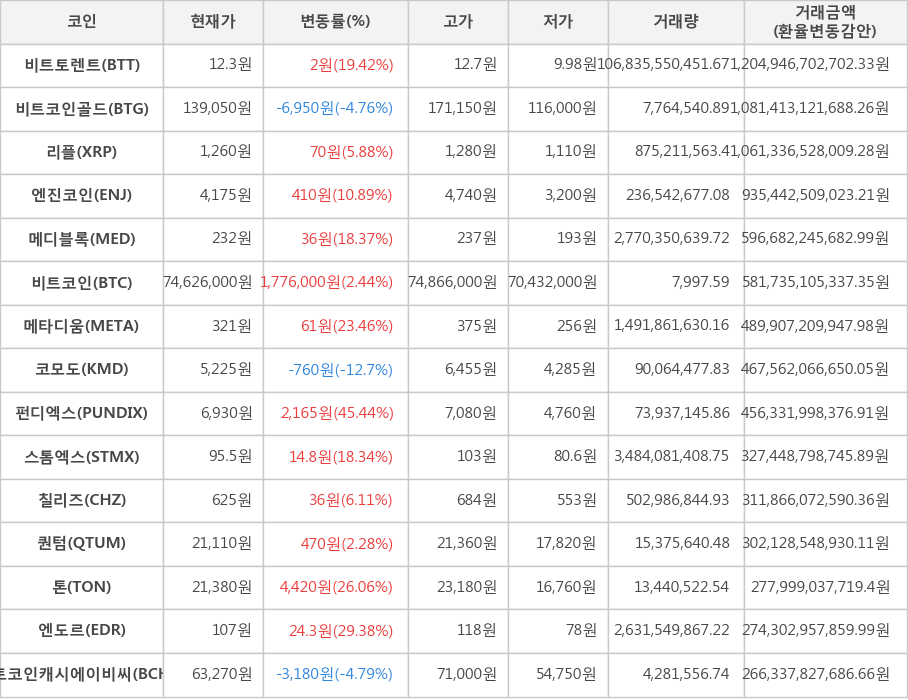This screenshot has width=908, height=700.
Task: Click the 엔진코인(ENJ) coin name
Action: pos(82,195)
